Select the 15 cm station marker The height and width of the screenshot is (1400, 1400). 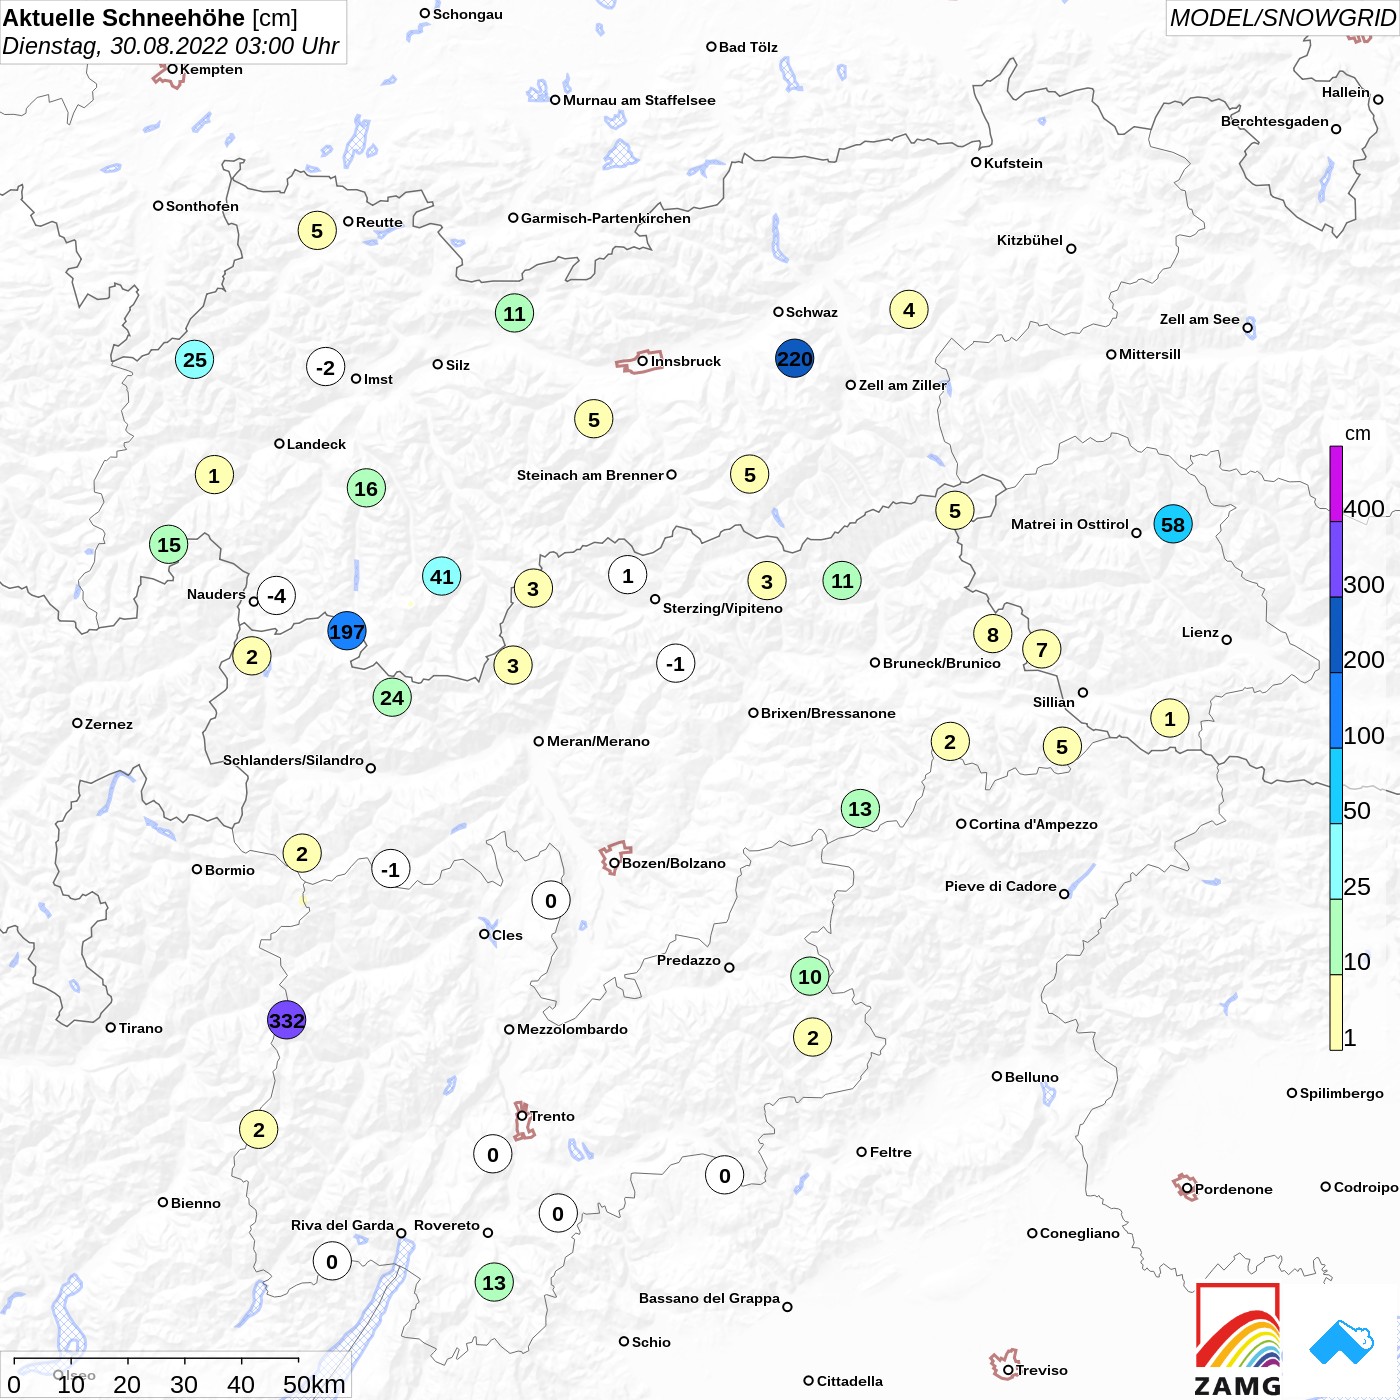tap(169, 545)
